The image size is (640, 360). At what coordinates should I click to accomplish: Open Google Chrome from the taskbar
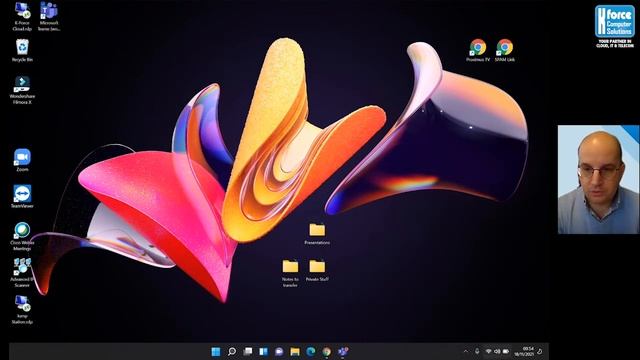(x=327, y=351)
